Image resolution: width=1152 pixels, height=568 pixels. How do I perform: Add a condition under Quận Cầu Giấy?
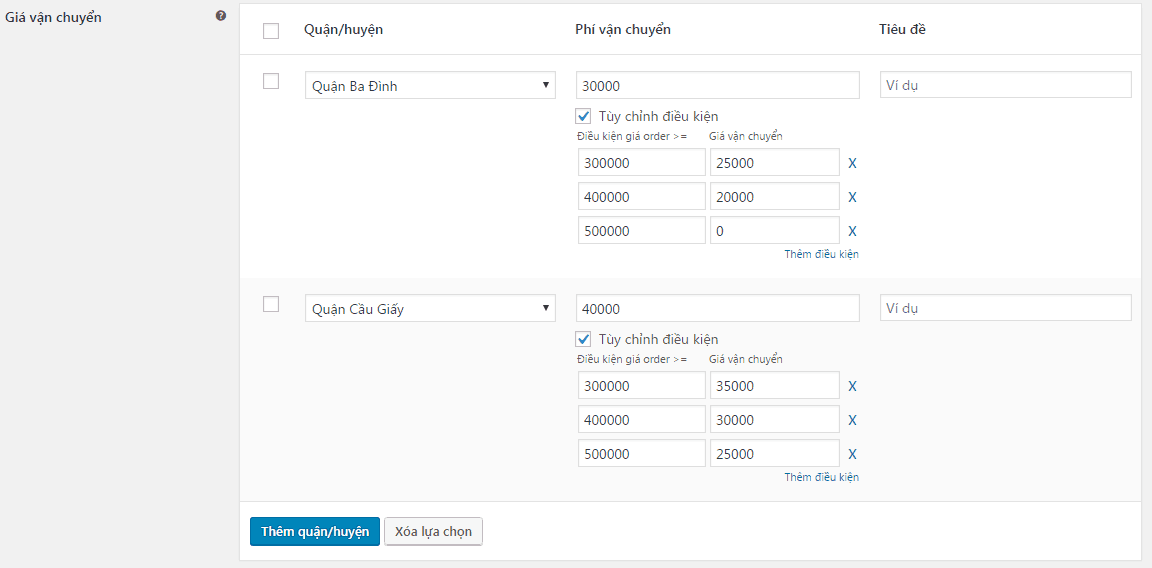click(821, 477)
